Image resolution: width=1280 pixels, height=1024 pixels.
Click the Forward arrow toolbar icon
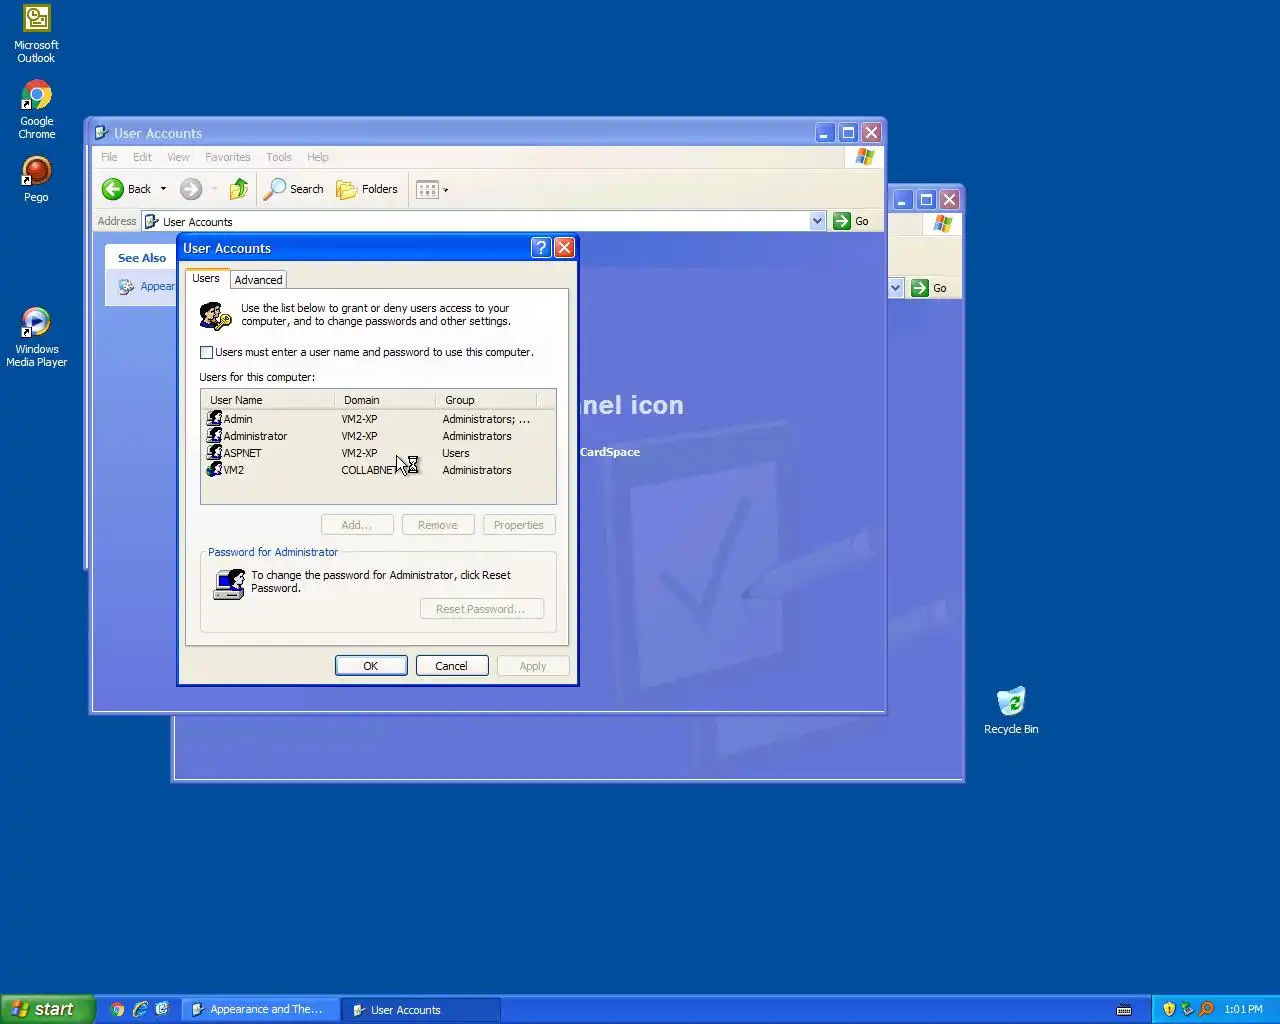coord(191,189)
